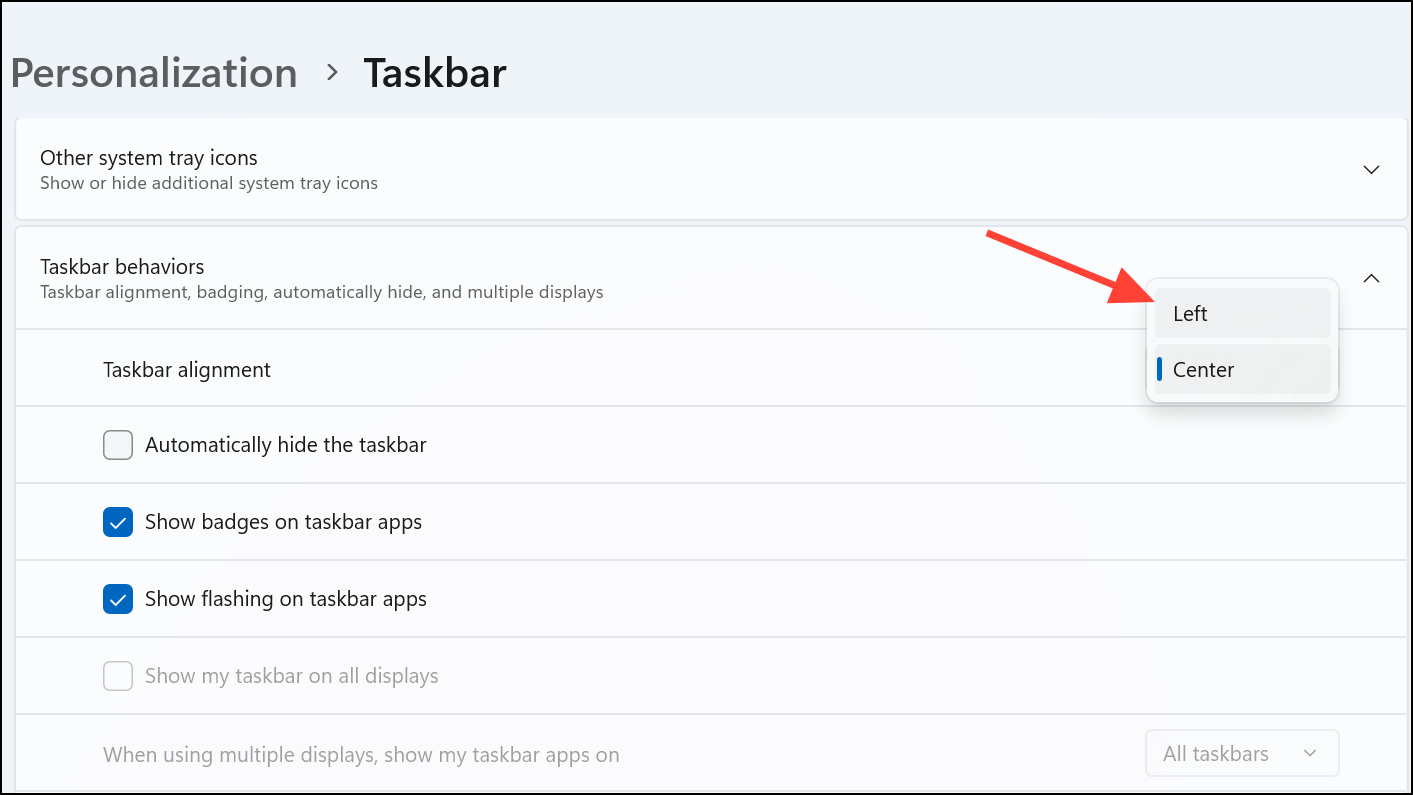Tick Show my taskbar on all displays checkbox

click(x=118, y=676)
